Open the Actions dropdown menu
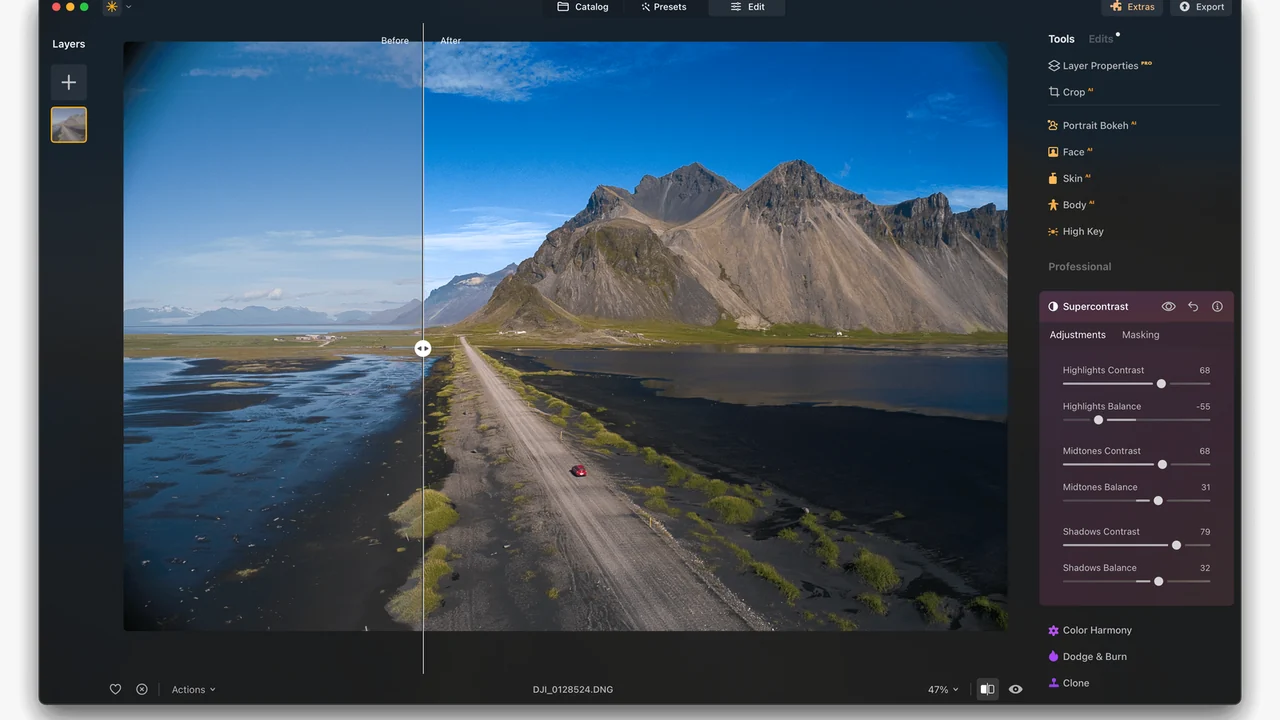 point(193,690)
